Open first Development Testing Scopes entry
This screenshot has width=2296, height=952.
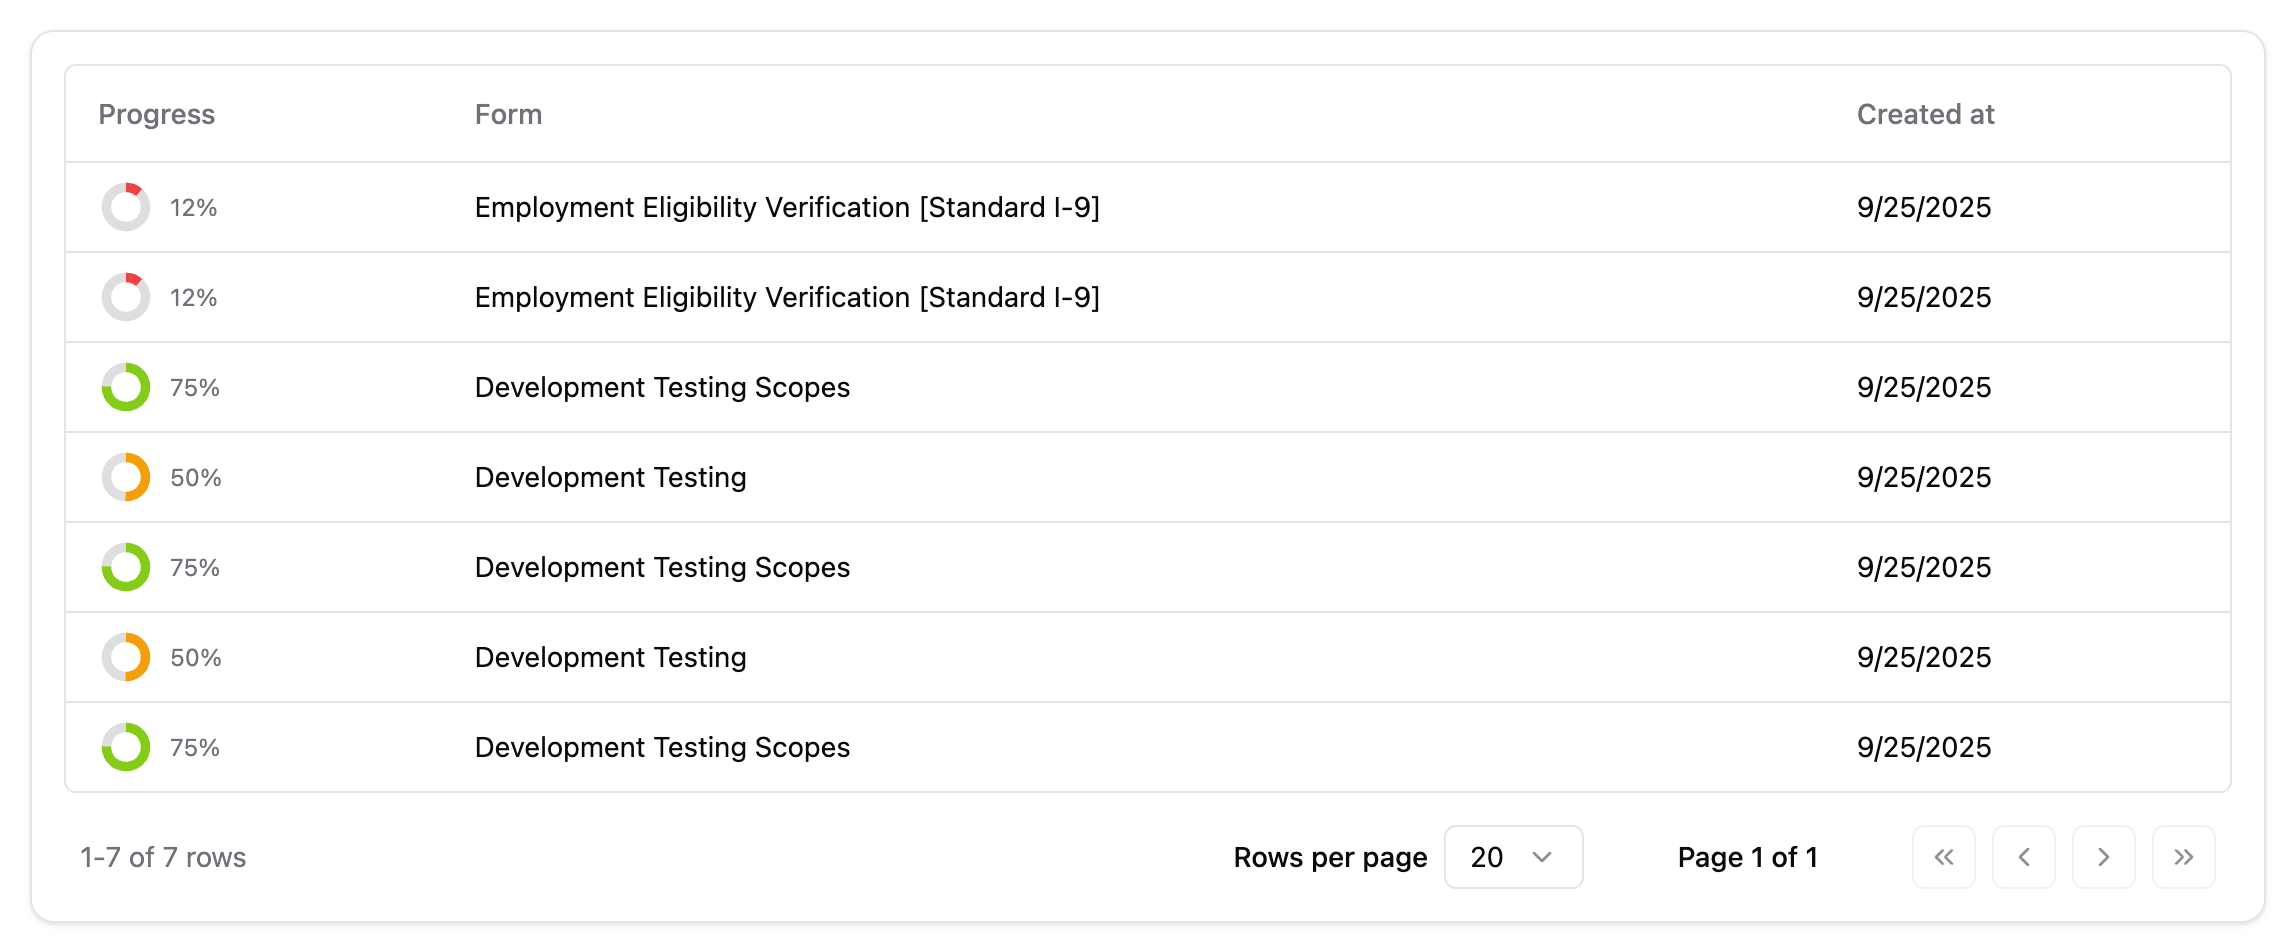[662, 387]
